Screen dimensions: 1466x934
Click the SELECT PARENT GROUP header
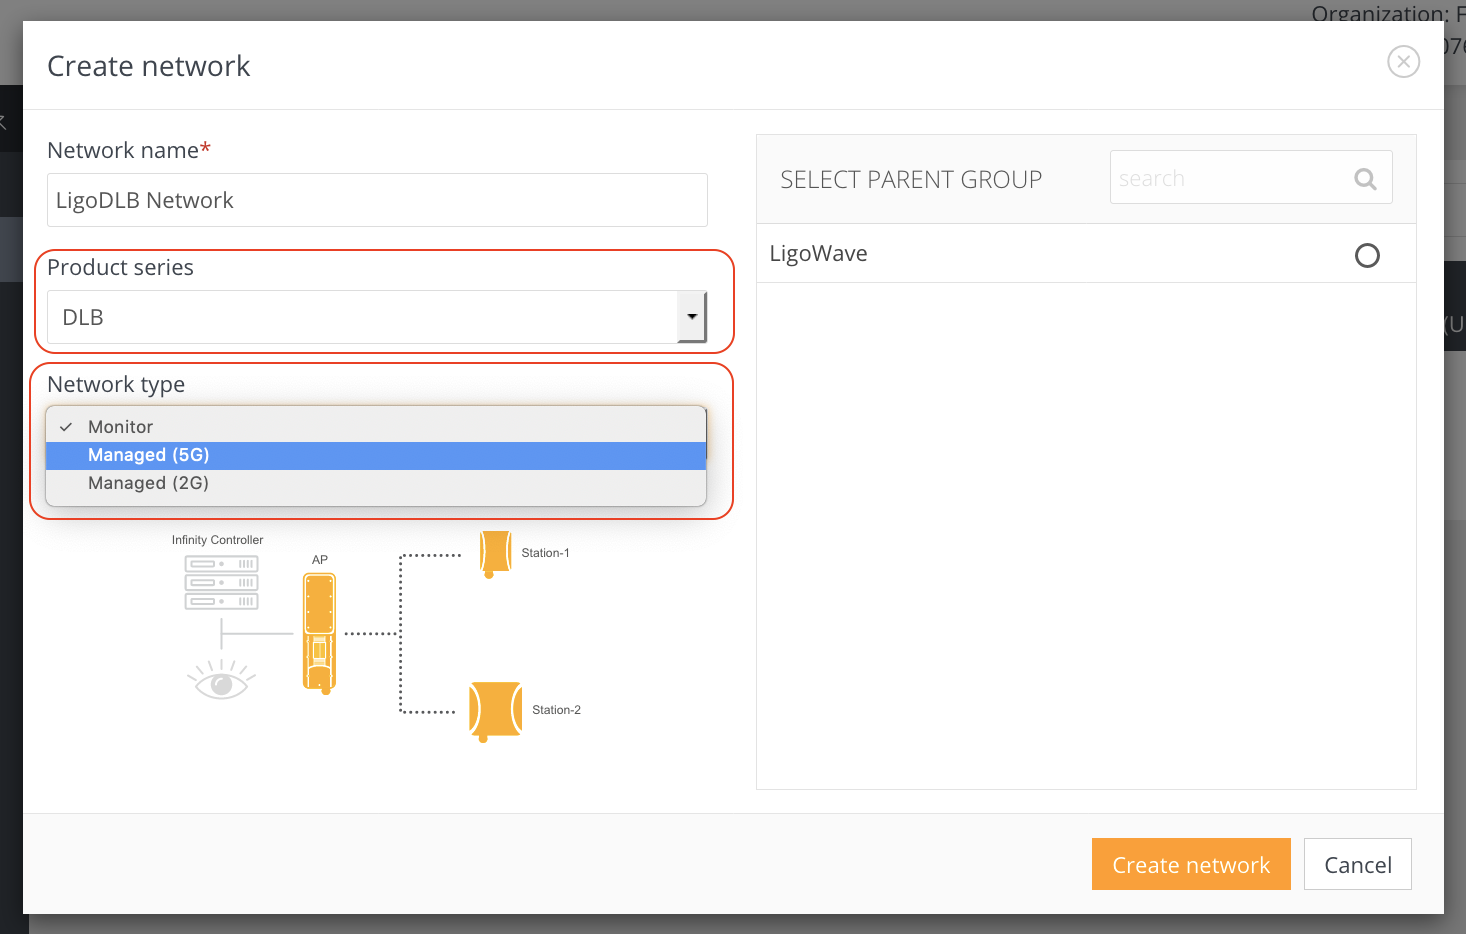pos(911,179)
